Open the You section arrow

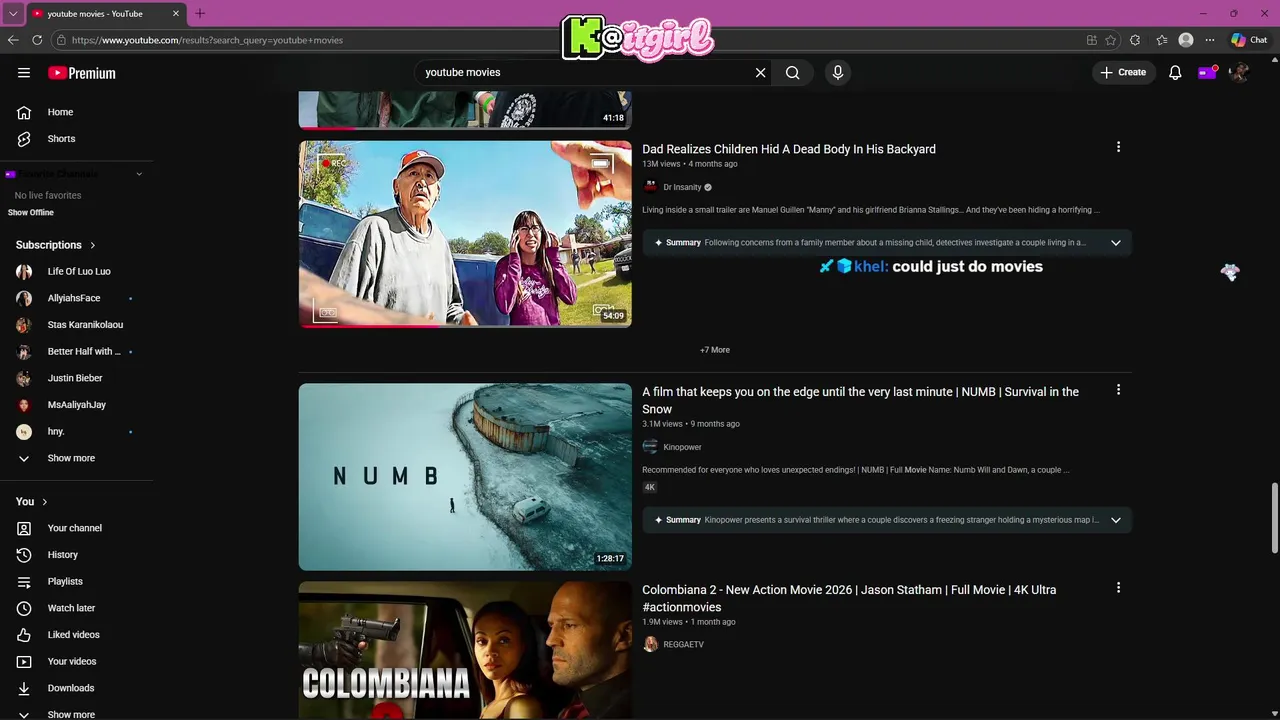(x=45, y=502)
